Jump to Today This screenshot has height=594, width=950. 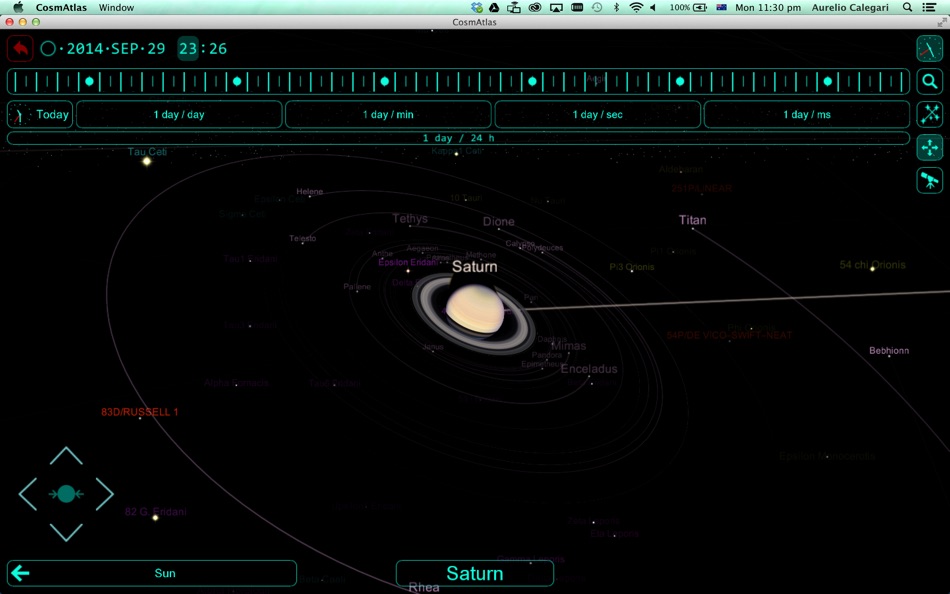click(40, 115)
